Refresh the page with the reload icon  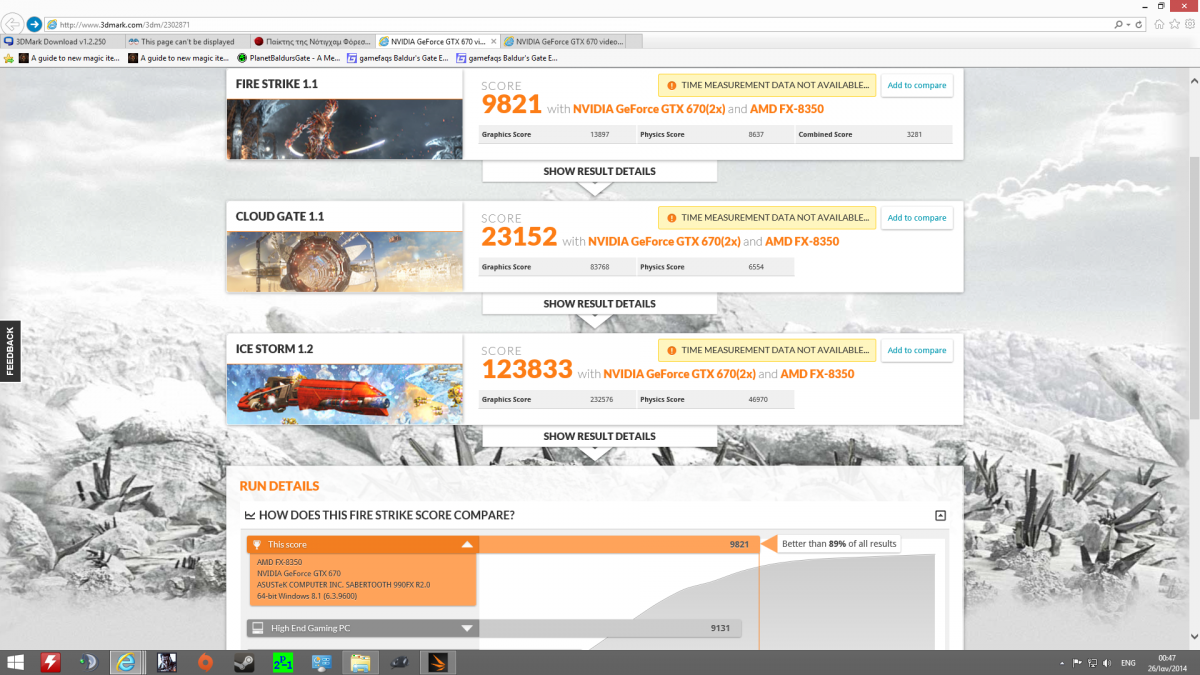tap(1140, 23)
